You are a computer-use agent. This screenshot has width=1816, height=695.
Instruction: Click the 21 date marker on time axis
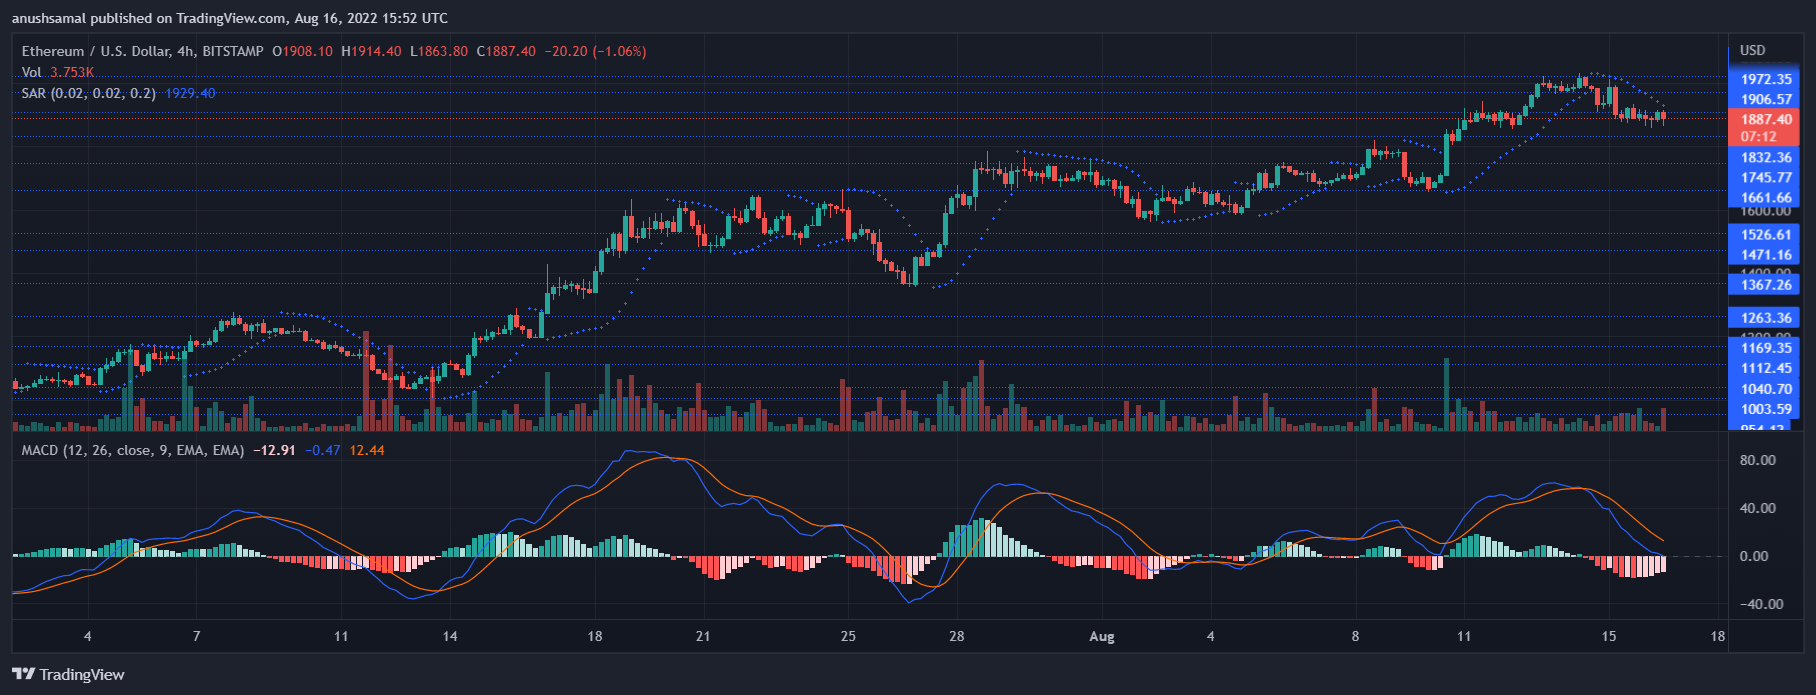pyautogui.click(x=703, y=636)
